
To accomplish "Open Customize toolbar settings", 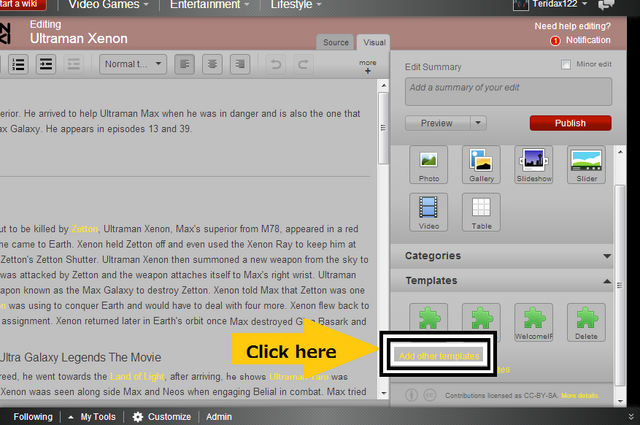I will pos(162,417).
